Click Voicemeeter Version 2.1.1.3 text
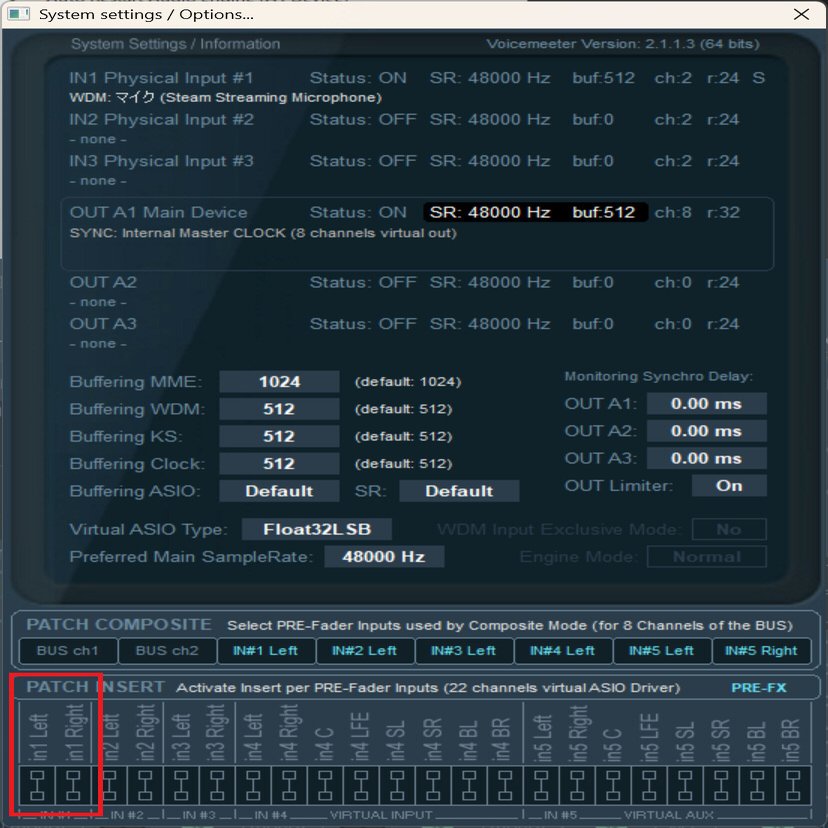This screenshot has width=828, height=828. coord(623,44)
